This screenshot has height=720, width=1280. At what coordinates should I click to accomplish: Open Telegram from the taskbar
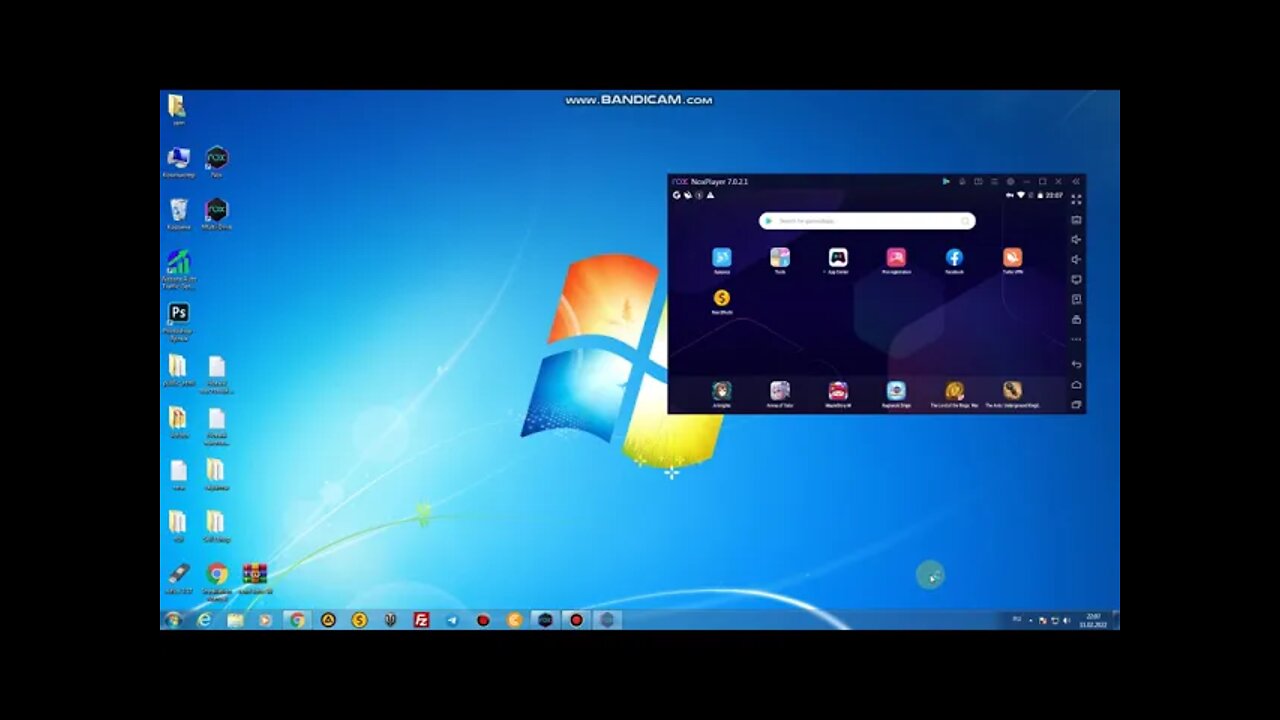452,620
